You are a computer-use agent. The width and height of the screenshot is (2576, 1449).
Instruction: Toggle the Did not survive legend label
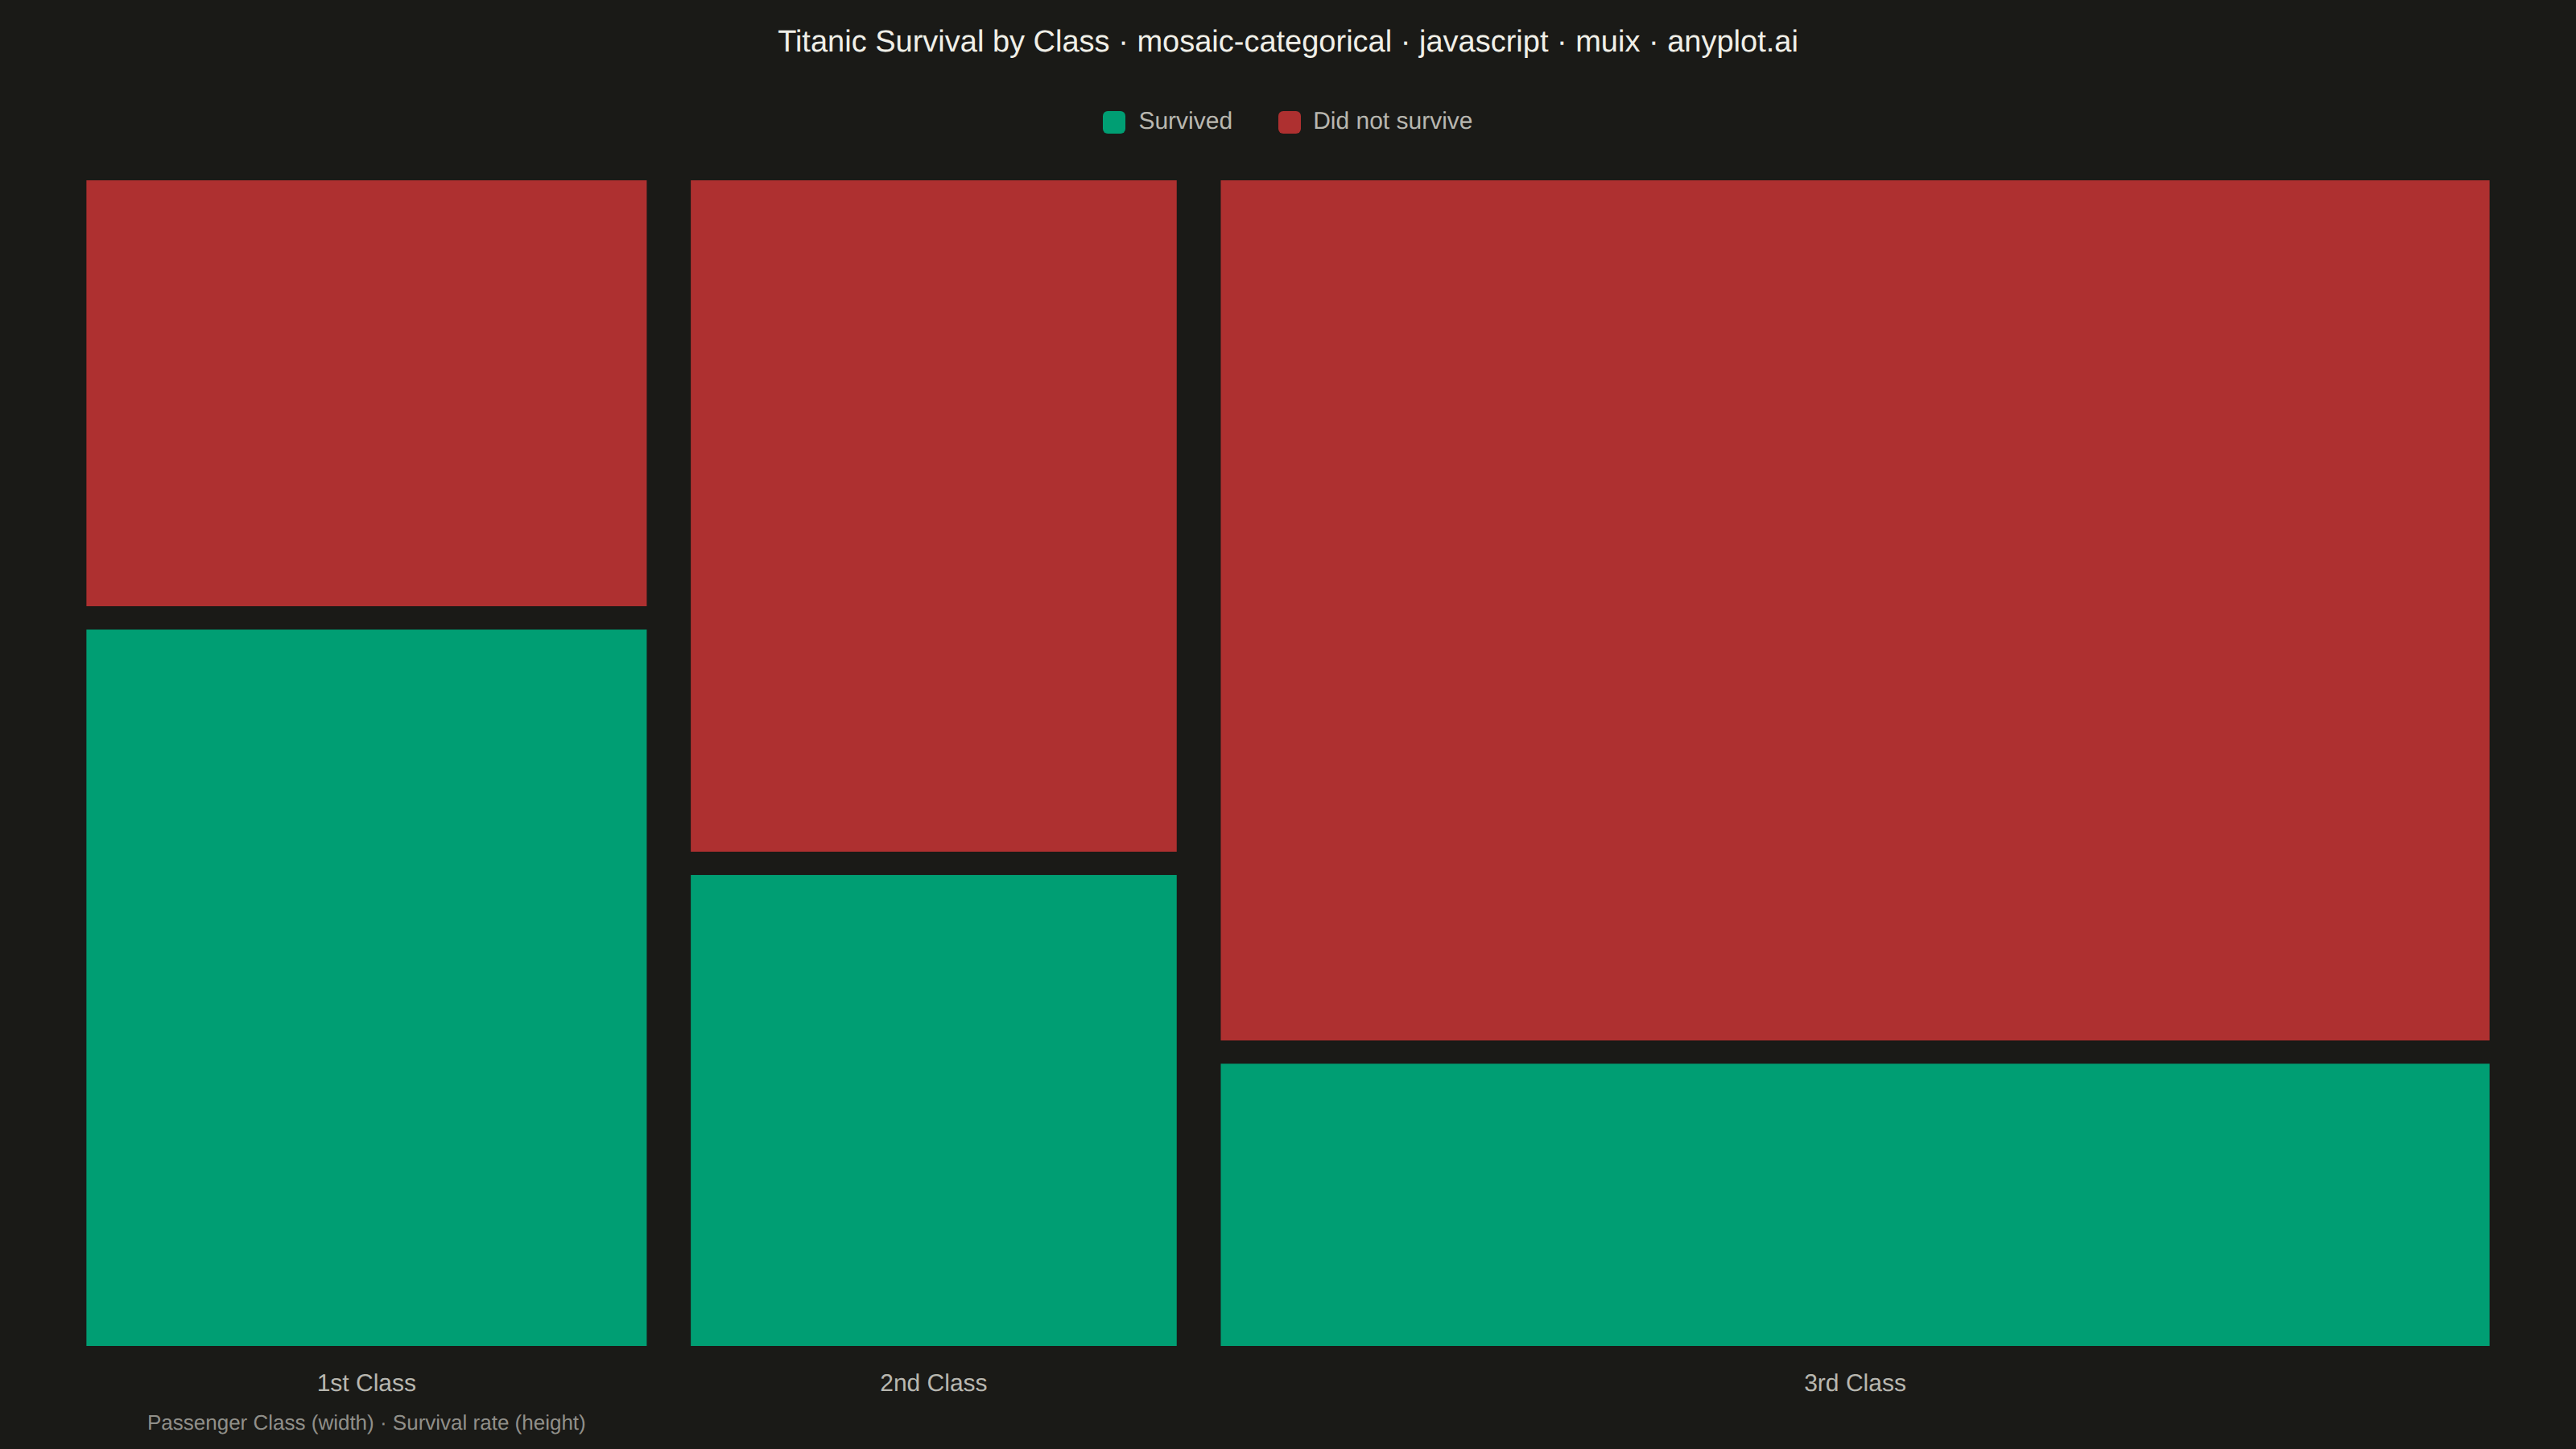coord(1392,121)
